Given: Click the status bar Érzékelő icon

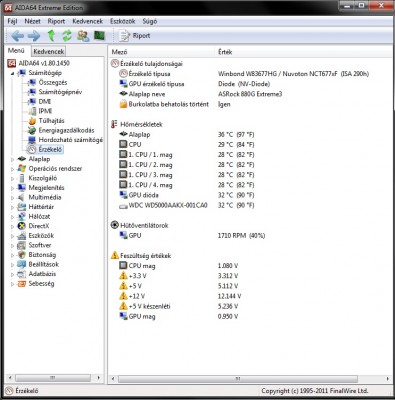Looking at the screenshot, I should (9, 391).
